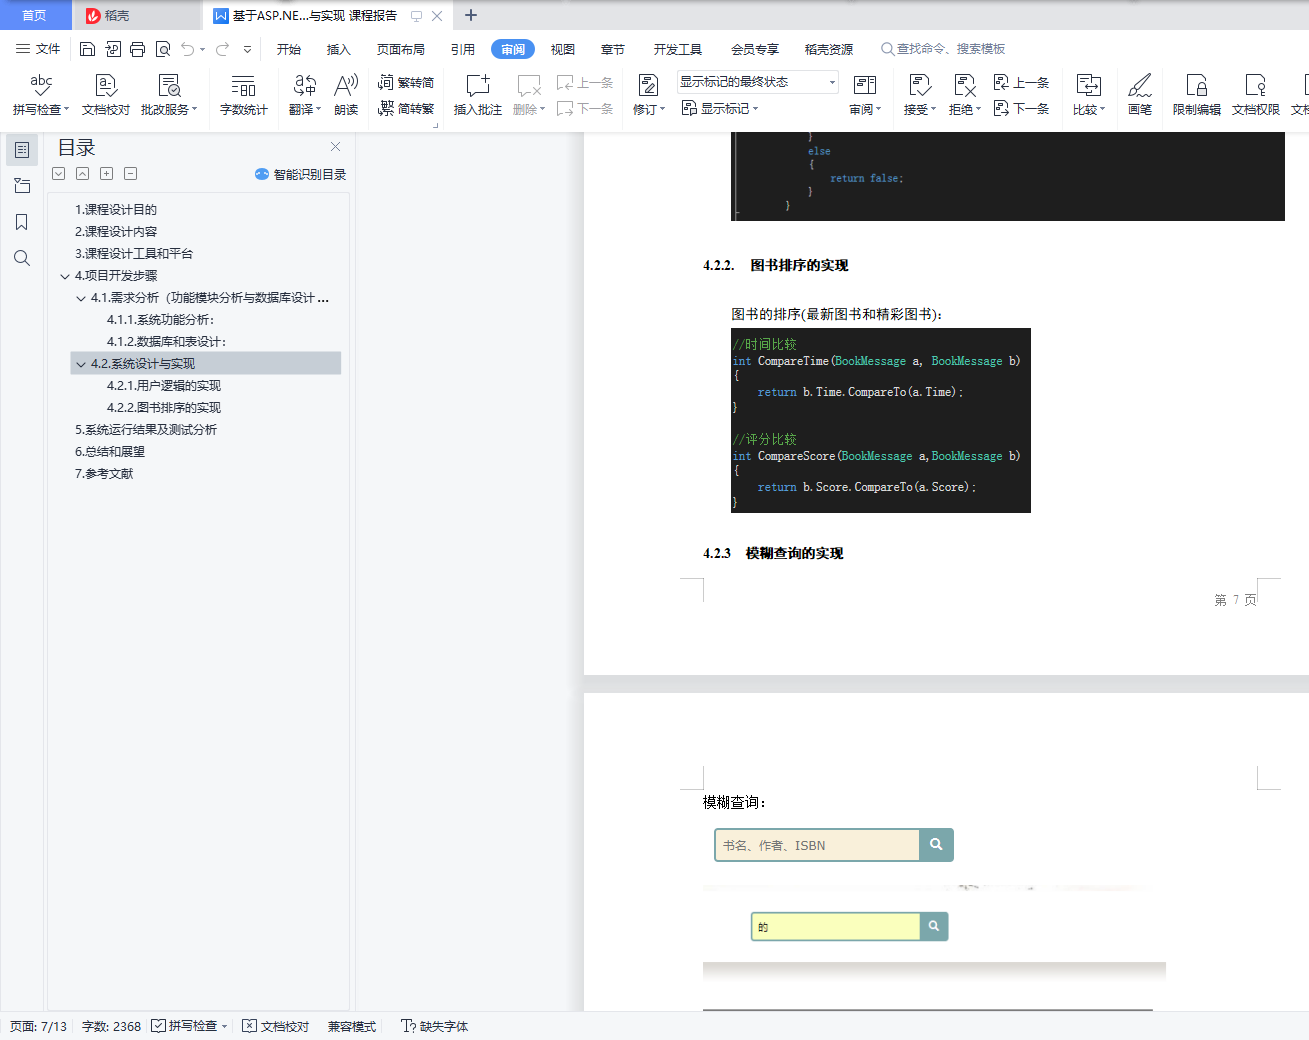Jump to 5.系统运行结果及测试分析 in the outline
This screenshot has height=1040, width=1309.
146,430
